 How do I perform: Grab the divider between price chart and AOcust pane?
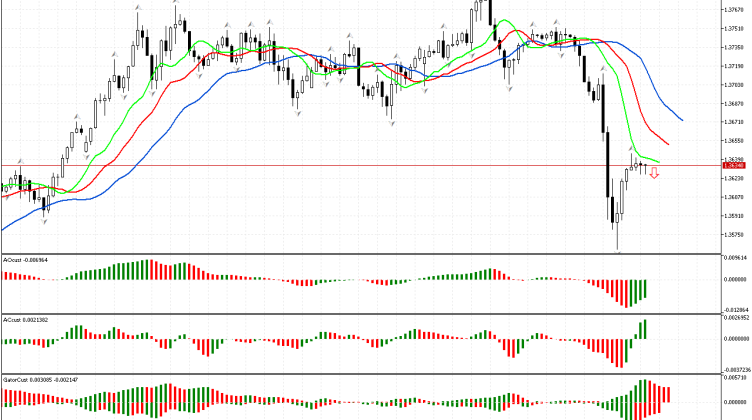tap(360, 253)
